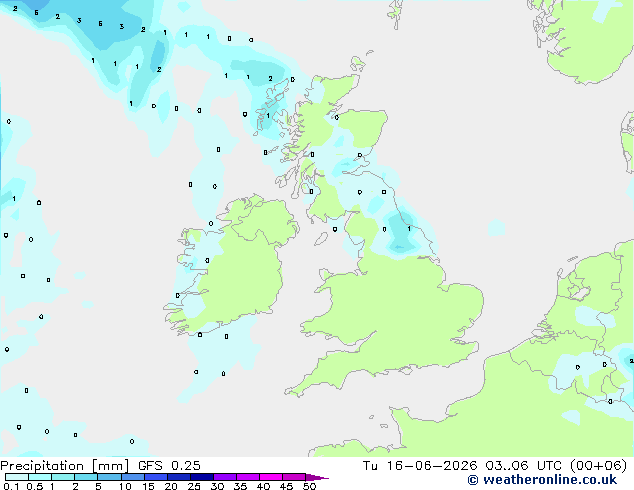This screenshot has width=634, height=490.
Task: Click the date 'Tu 16-06-2026' text
Action: point(420,466)
